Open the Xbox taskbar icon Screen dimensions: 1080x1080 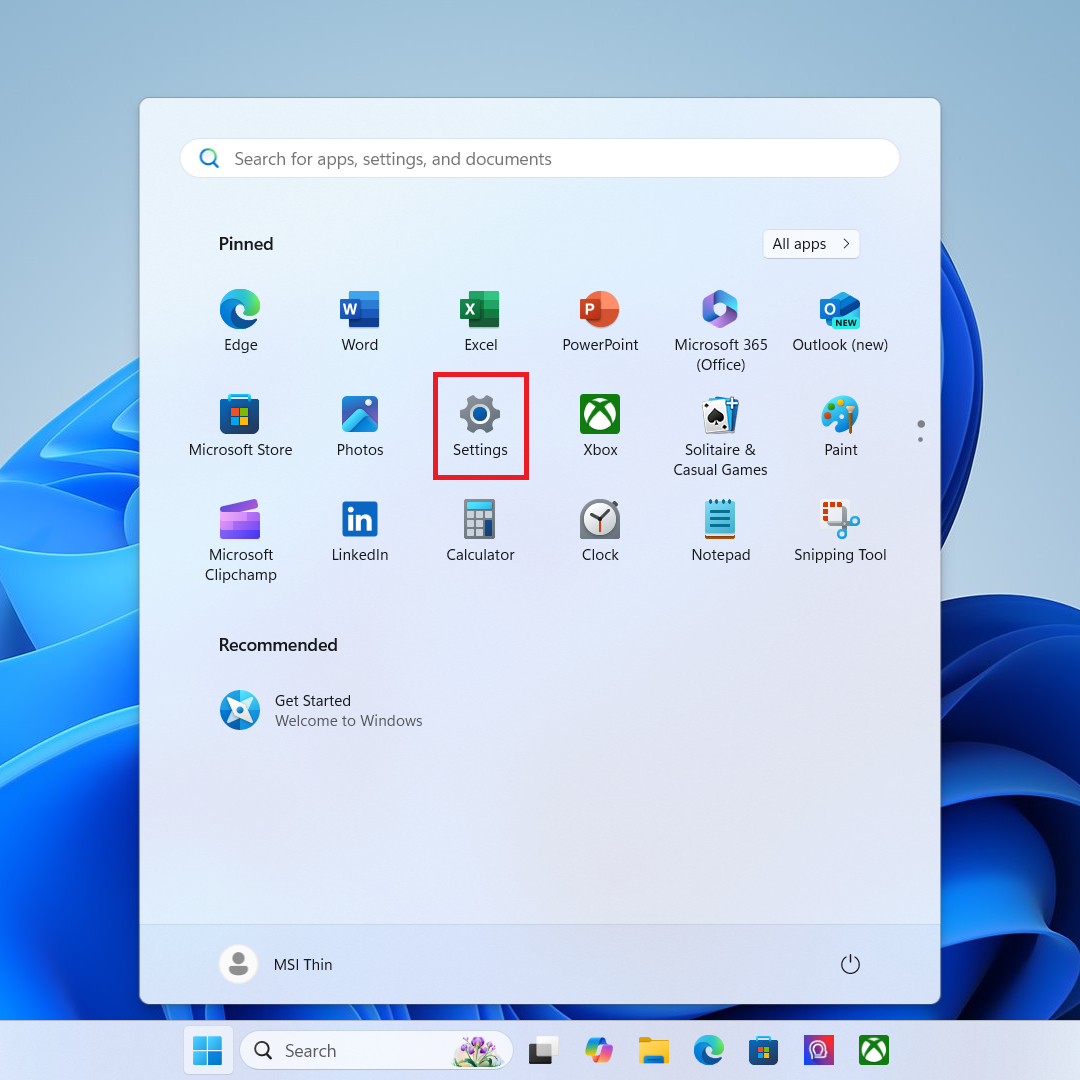click(873, 1050)
